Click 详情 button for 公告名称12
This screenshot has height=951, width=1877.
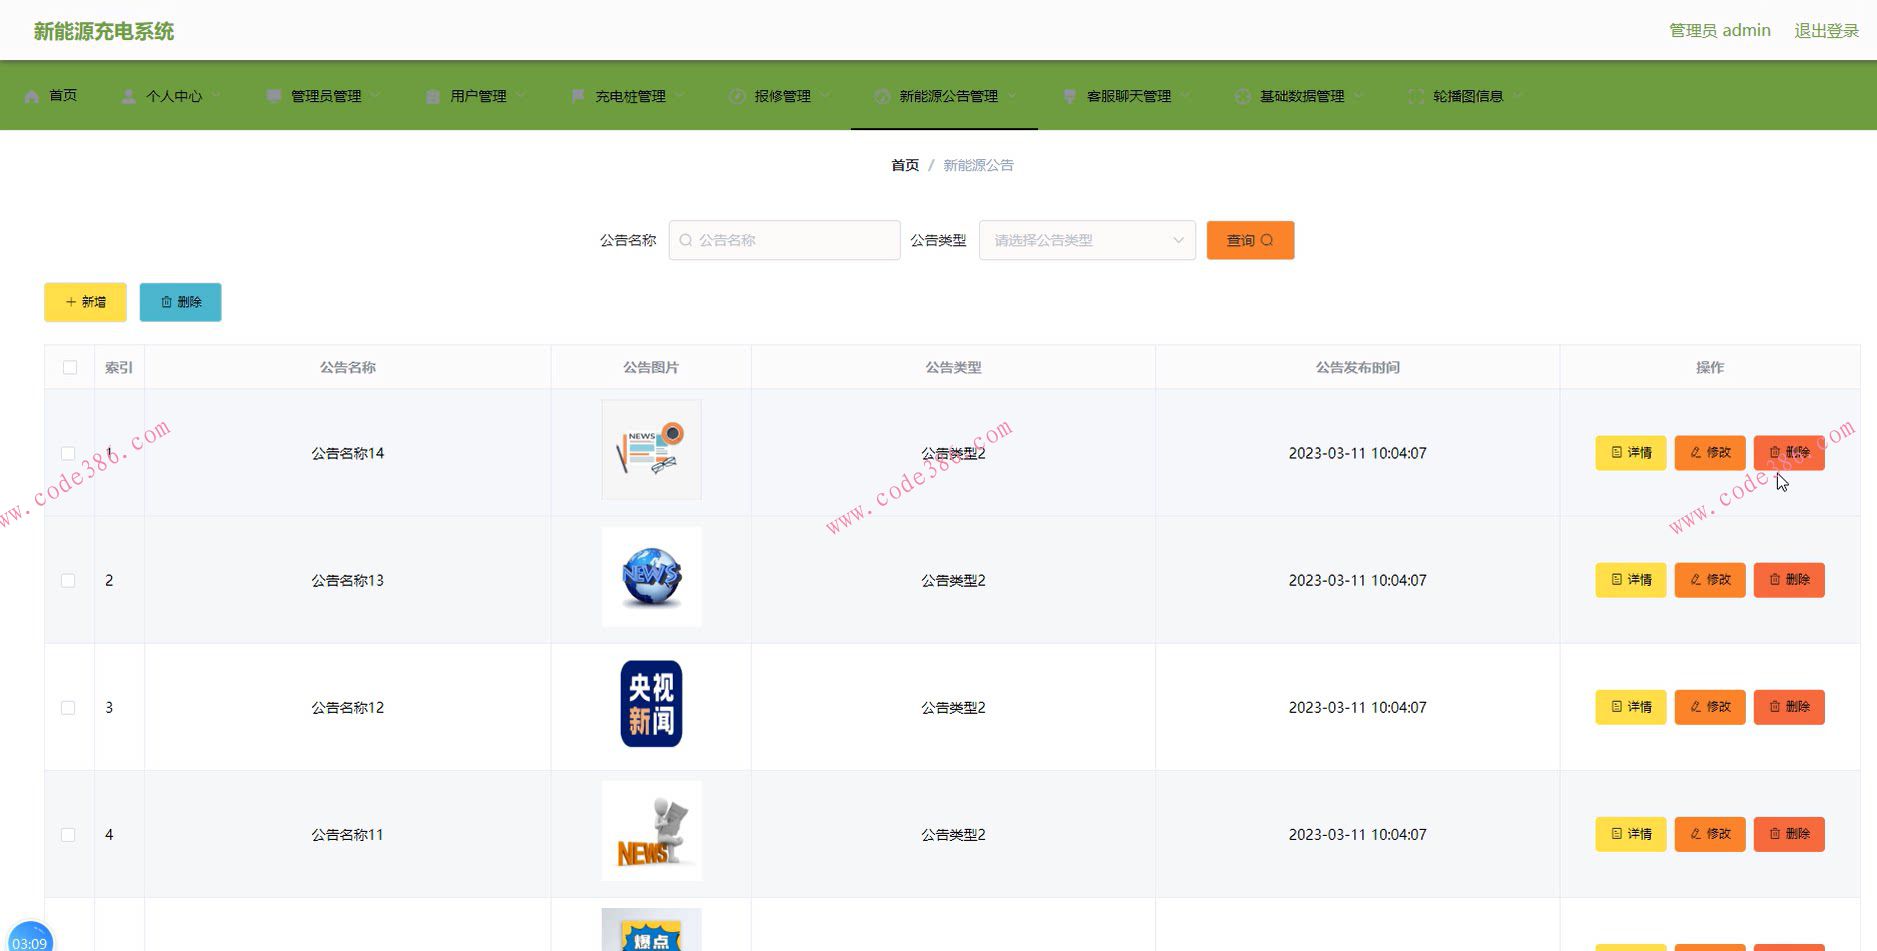coord(1630,707)
